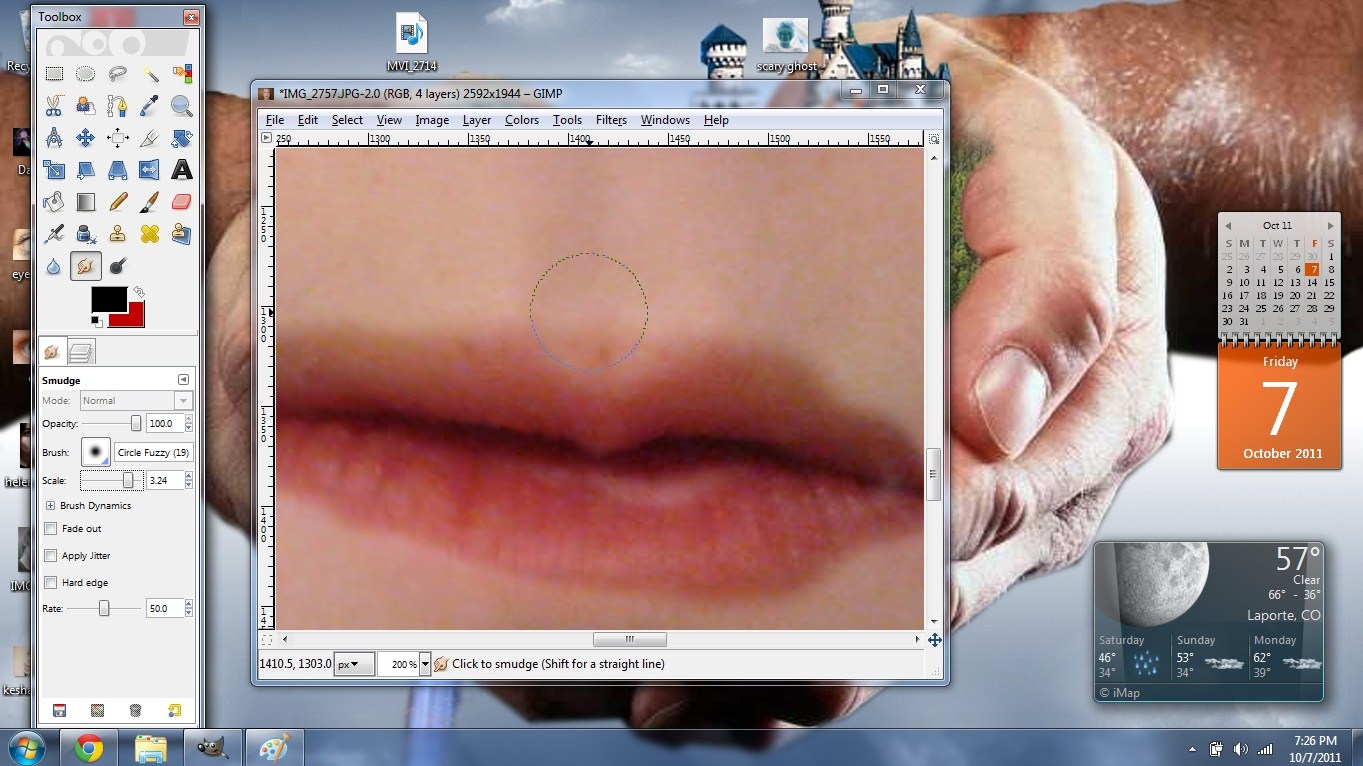Select the Bucket Fill tool
The width and height of the screenshot is (1363, 766).
click(x=54, y=201)
